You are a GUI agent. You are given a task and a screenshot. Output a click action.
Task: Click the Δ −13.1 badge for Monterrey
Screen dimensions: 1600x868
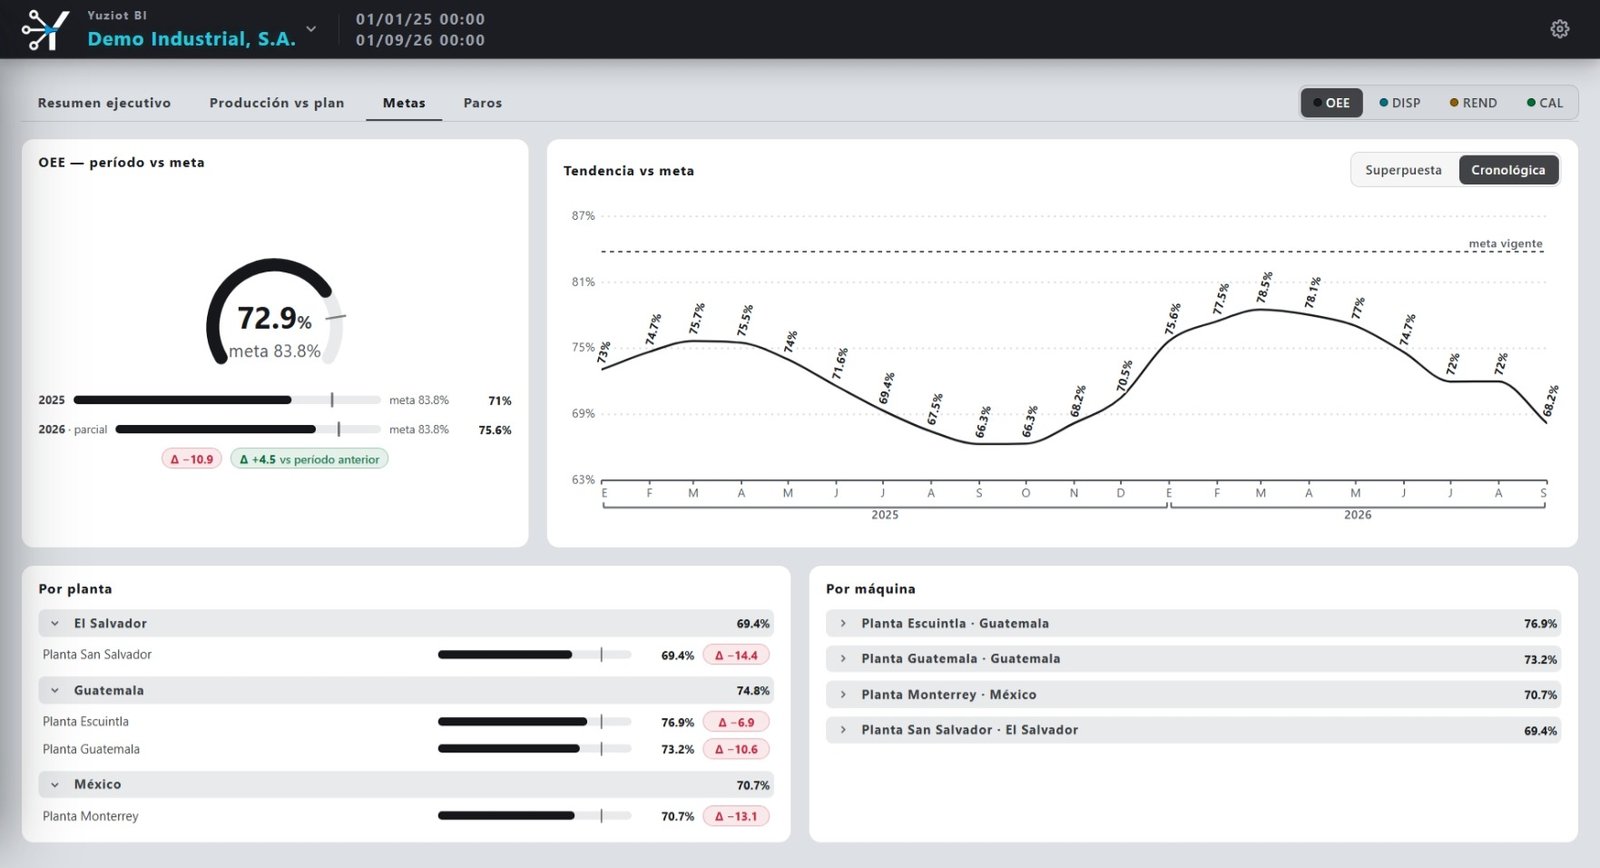[x=736, y=816]
